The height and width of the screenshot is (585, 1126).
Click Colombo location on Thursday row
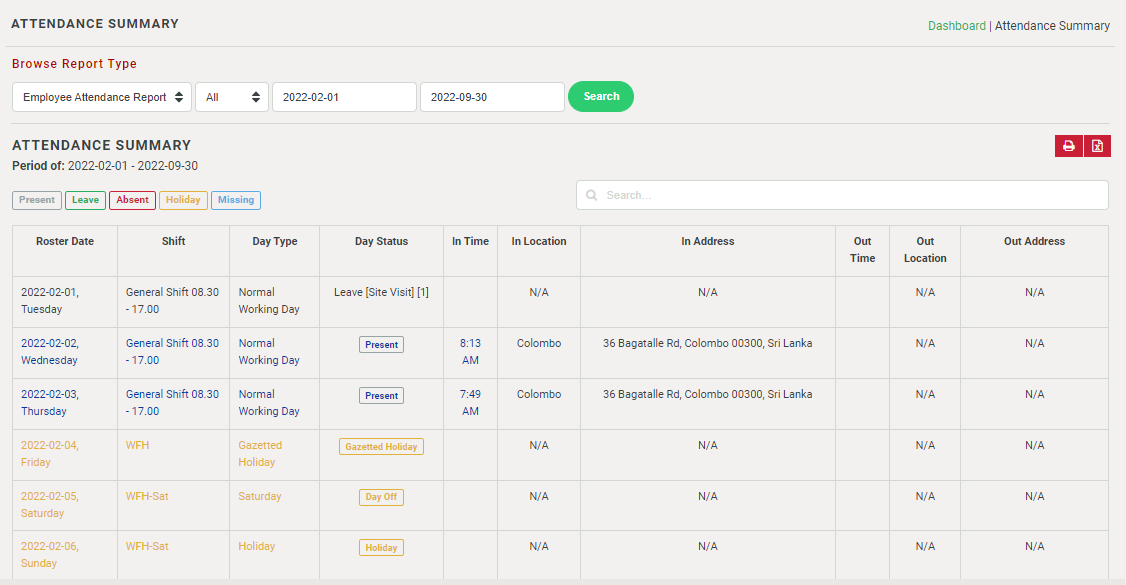[539, 394]
